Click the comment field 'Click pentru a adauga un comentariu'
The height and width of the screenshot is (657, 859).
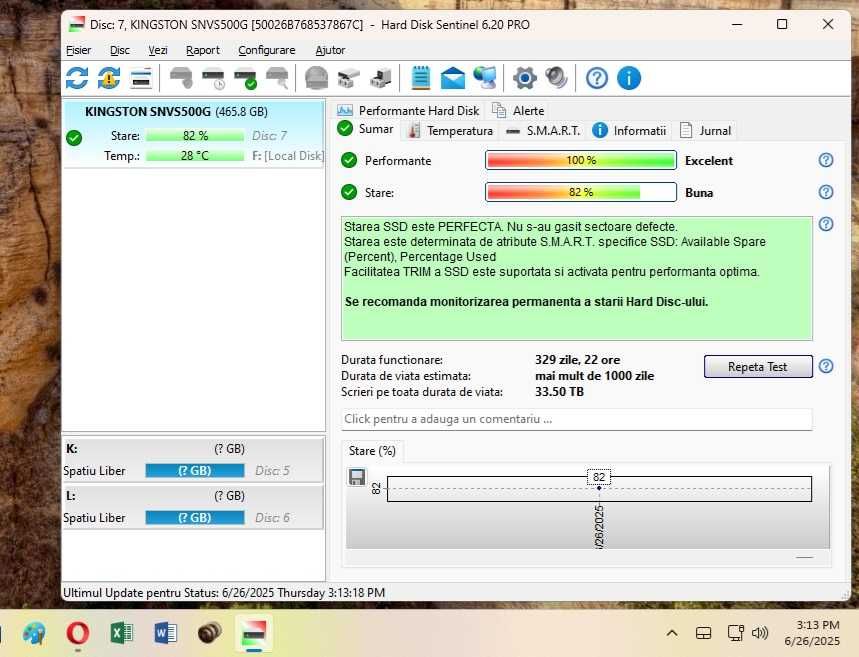pos(576,419)
